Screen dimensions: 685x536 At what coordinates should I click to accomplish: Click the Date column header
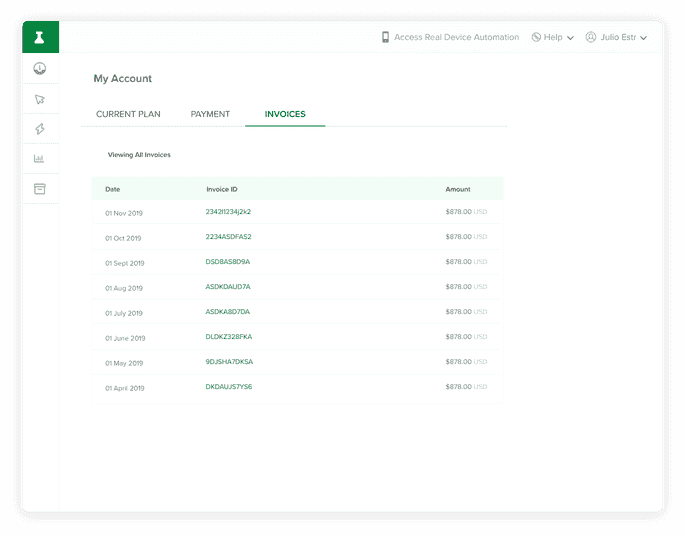[x=113, y=189]
